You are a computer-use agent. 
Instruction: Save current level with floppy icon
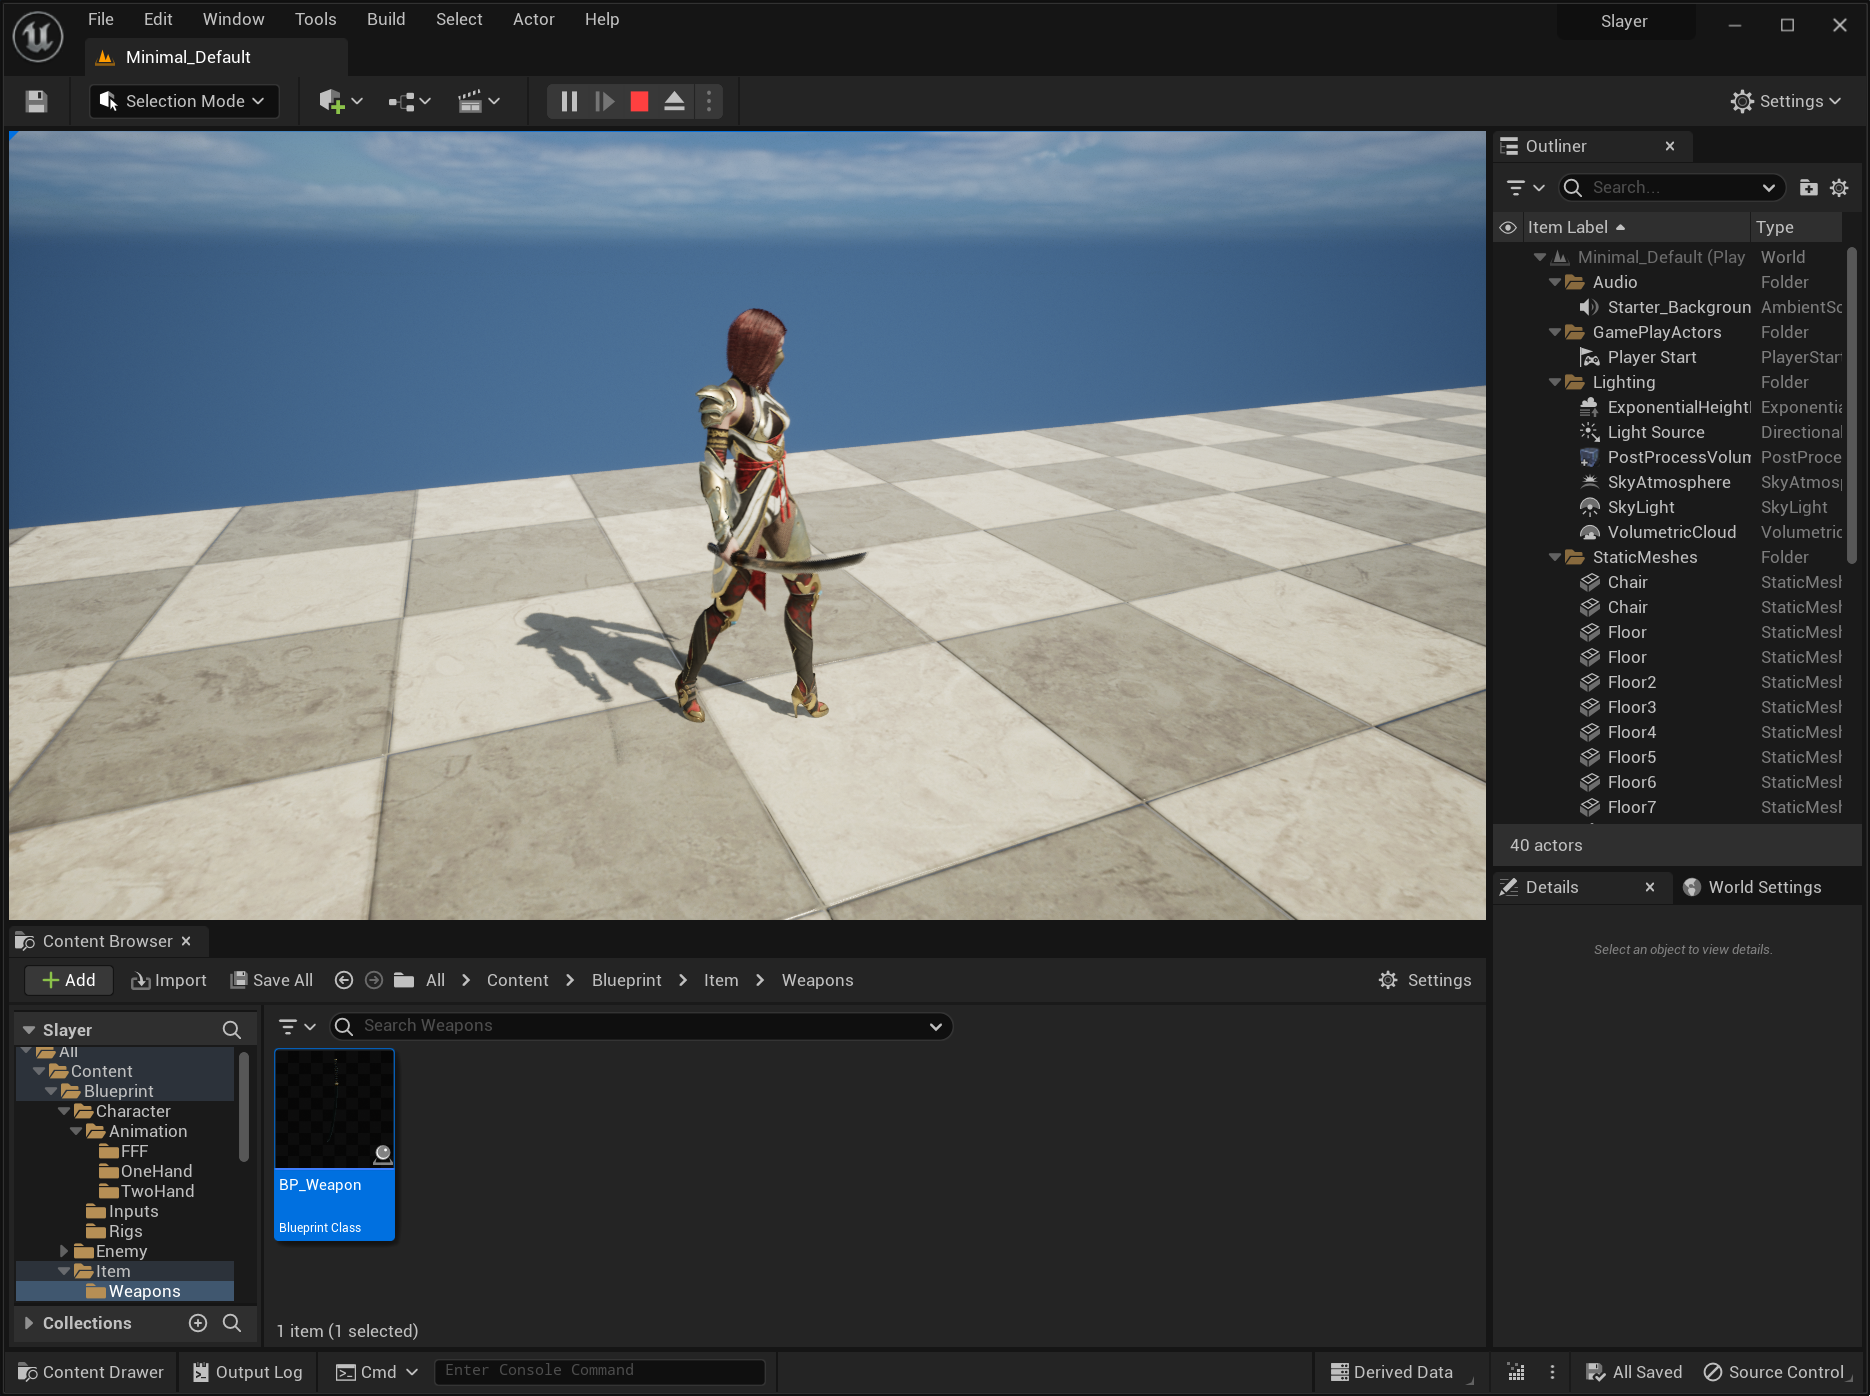pyautogui.click(x=36, y=101)
